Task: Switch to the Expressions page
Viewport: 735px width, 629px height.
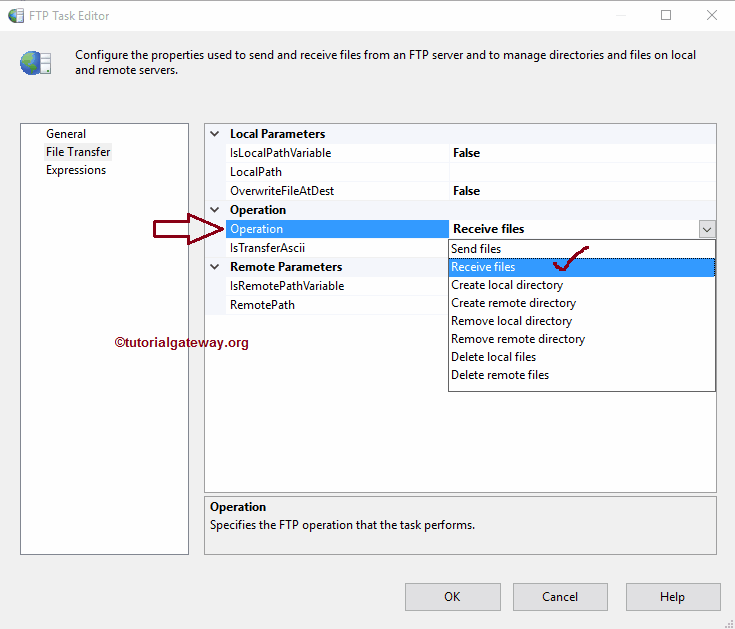Action: point(76,170)
